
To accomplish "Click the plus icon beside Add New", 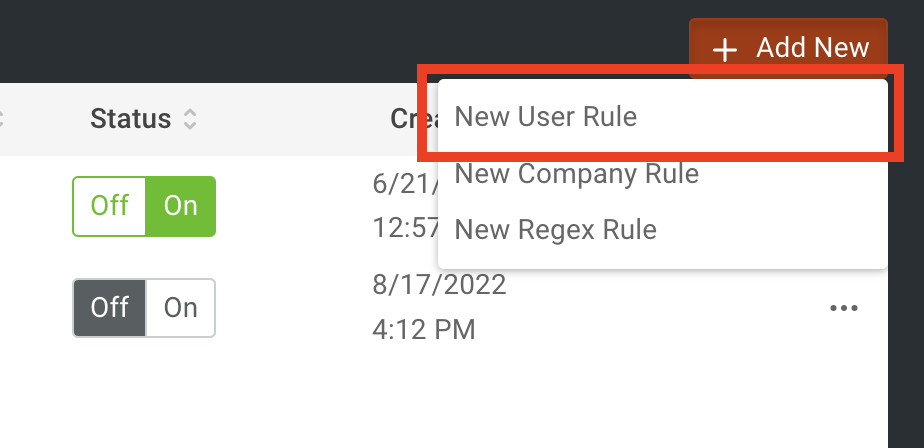I will pyautogui.click(x=724, y=50).
